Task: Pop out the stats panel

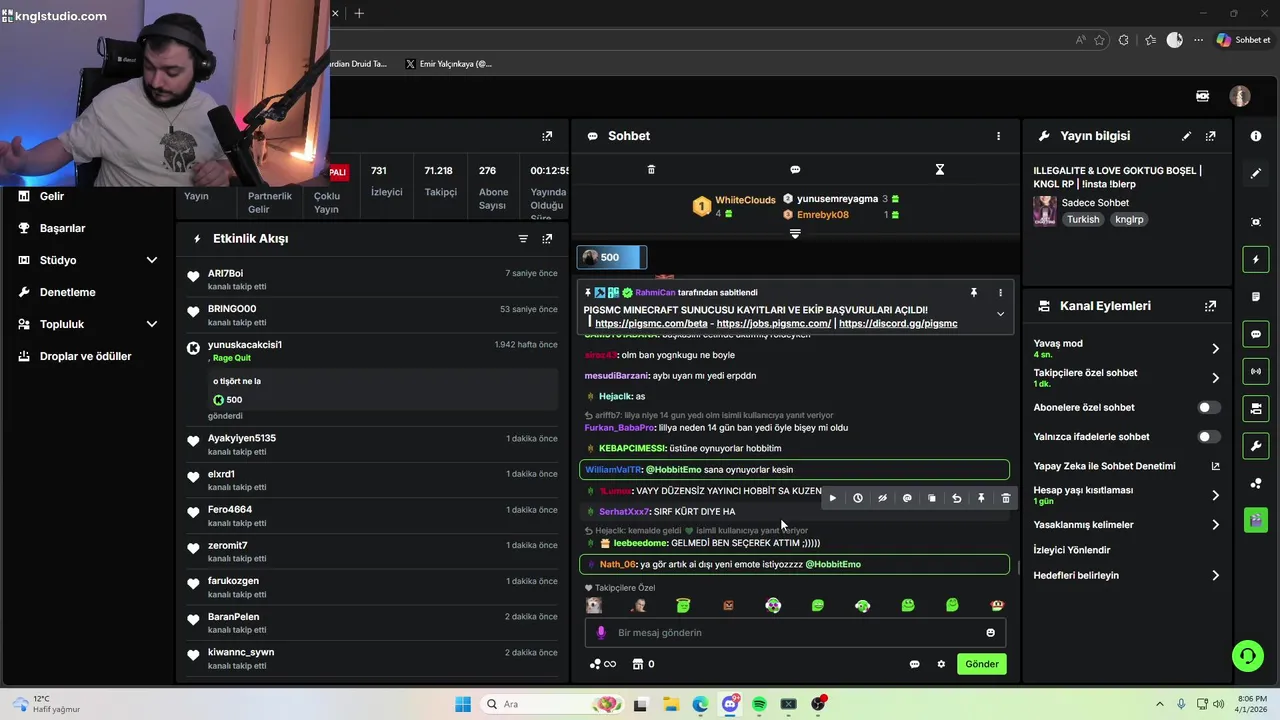Action: [547, 136]
